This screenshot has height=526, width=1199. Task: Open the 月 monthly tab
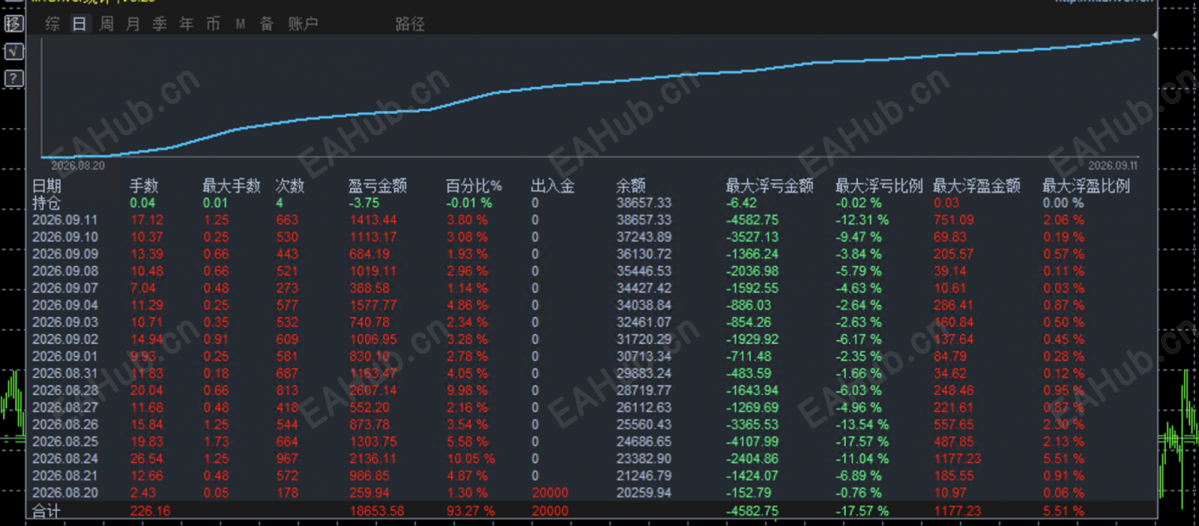tap(133, 24)
